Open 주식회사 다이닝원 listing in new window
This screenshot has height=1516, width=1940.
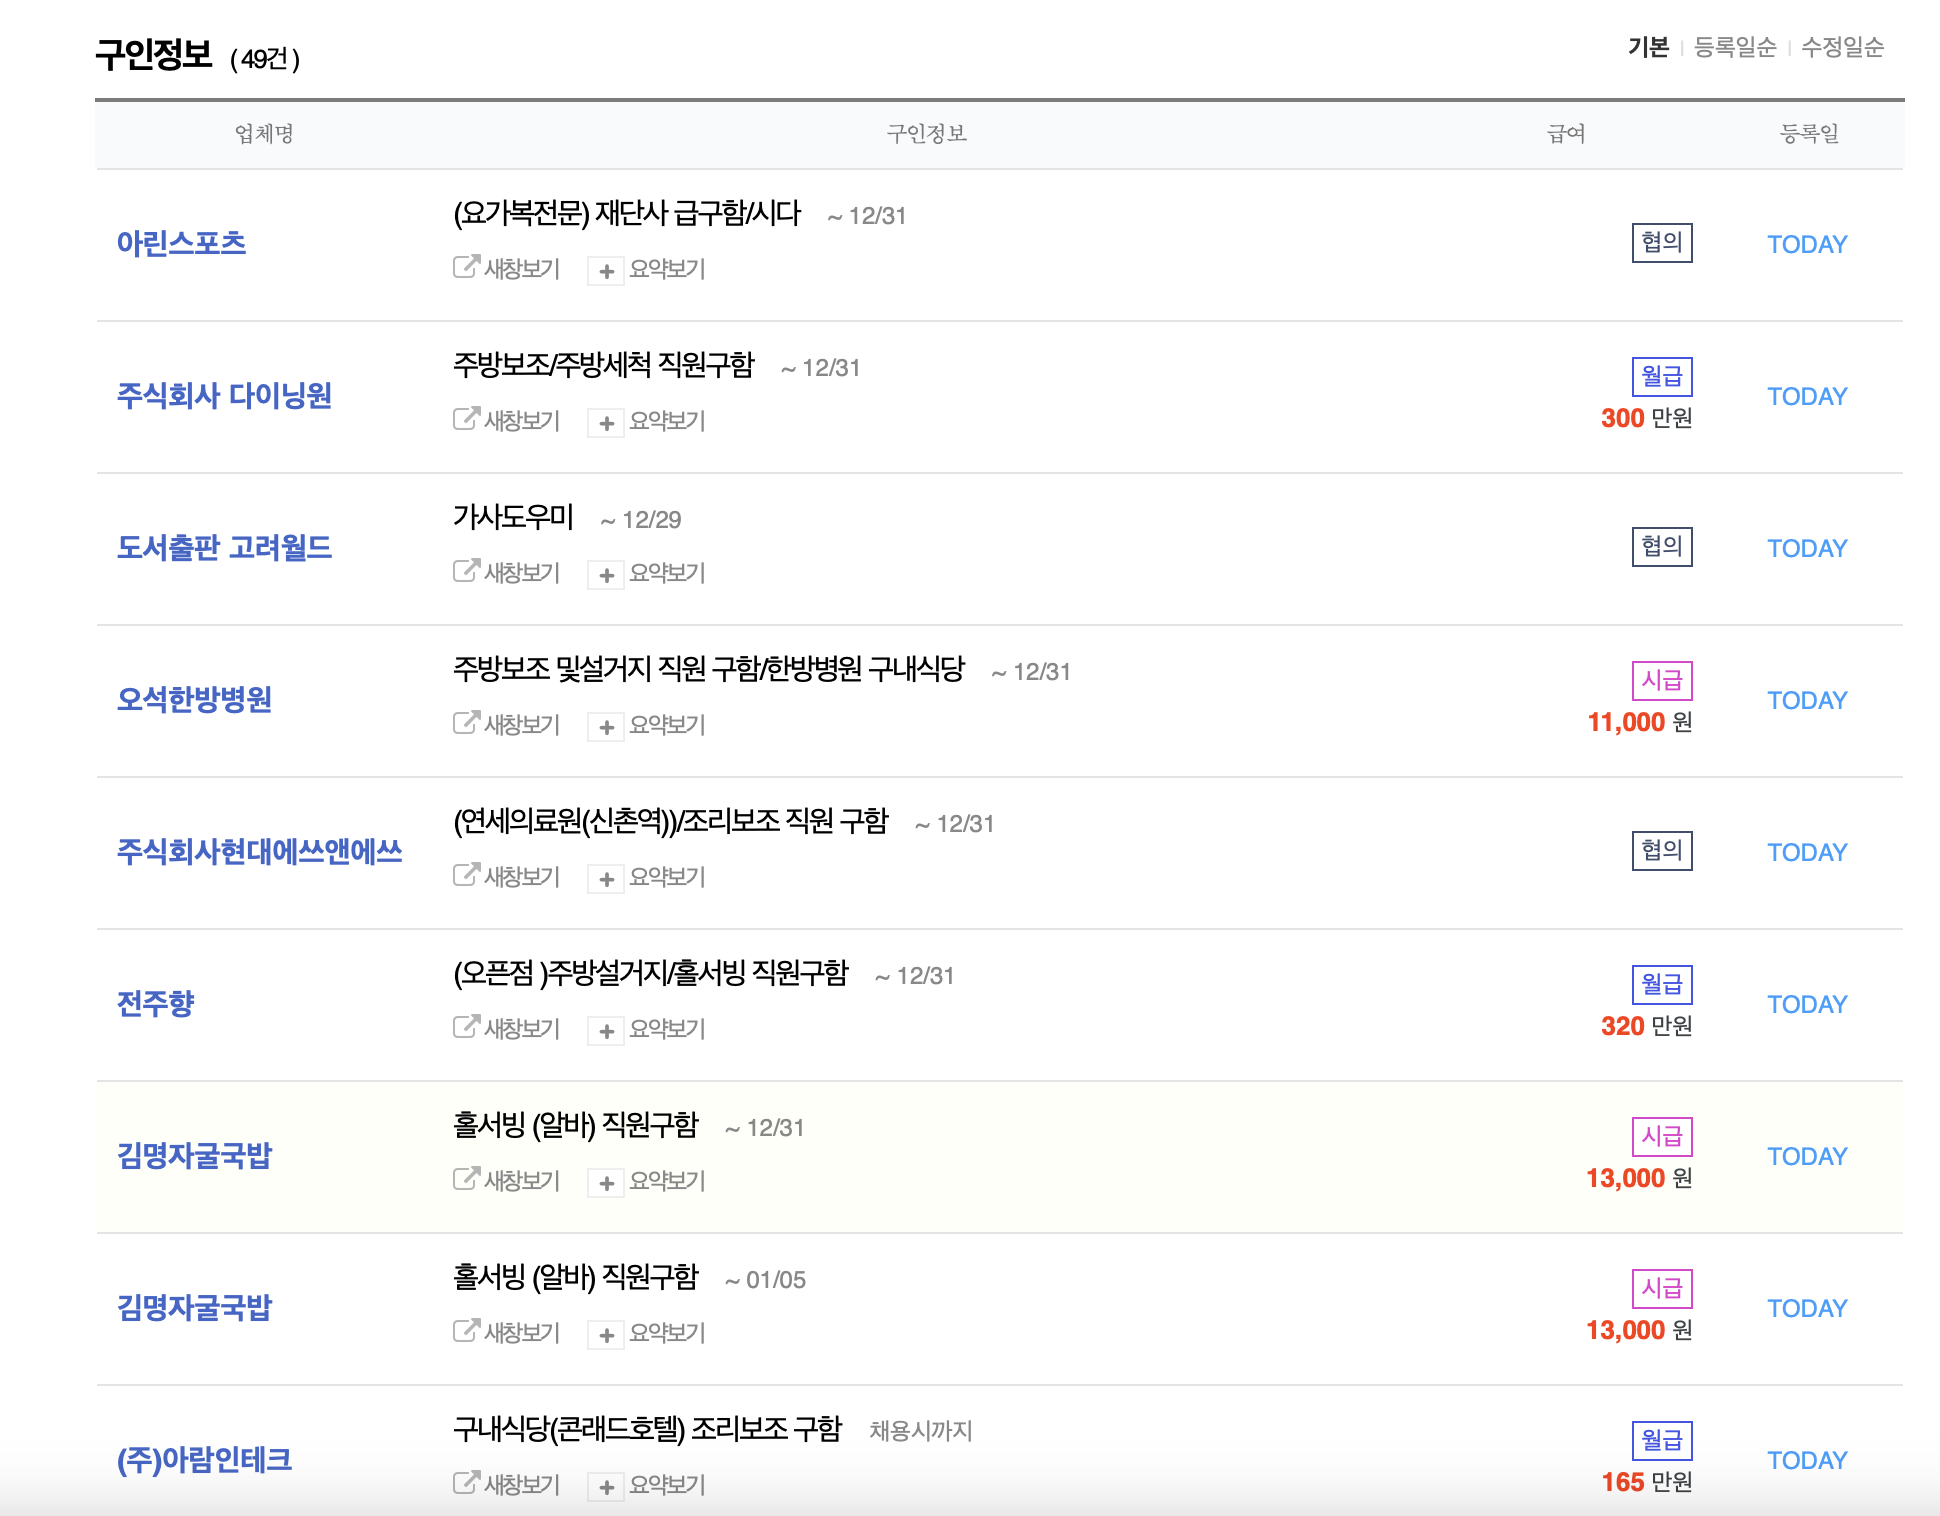[506, 420]
